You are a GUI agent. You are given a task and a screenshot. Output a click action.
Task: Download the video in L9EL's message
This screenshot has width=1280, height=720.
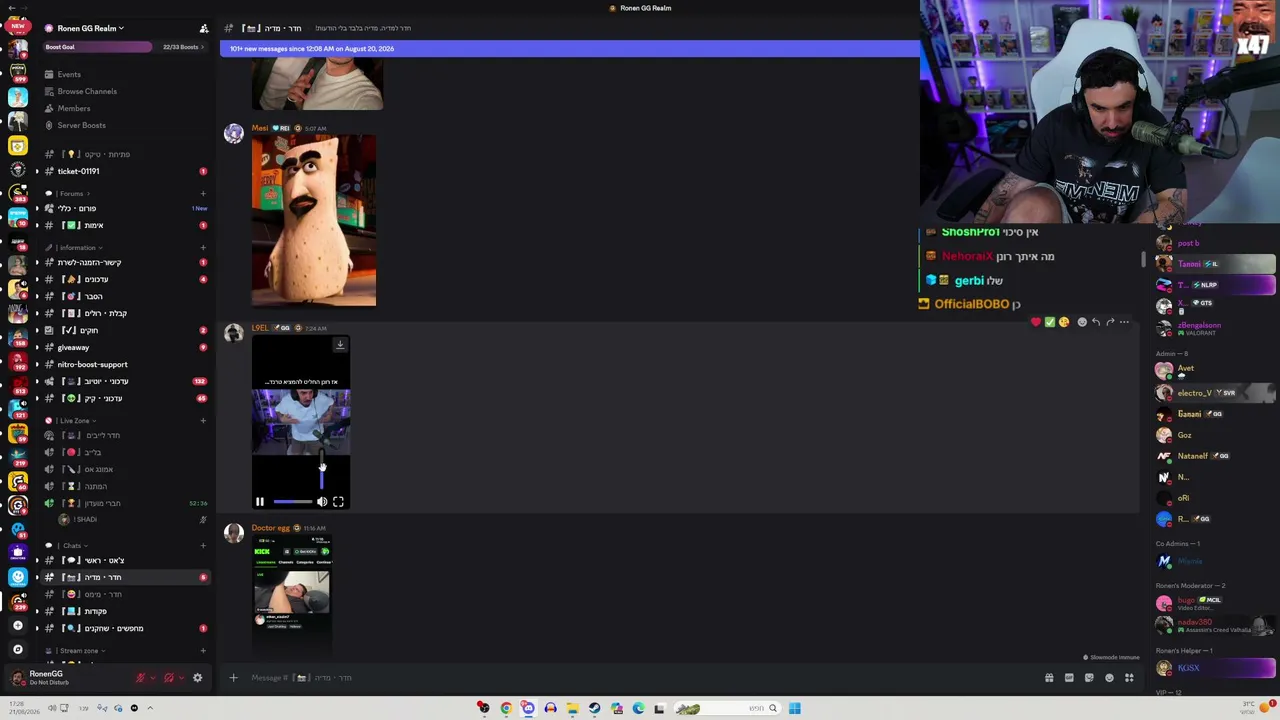click(340, 345)
